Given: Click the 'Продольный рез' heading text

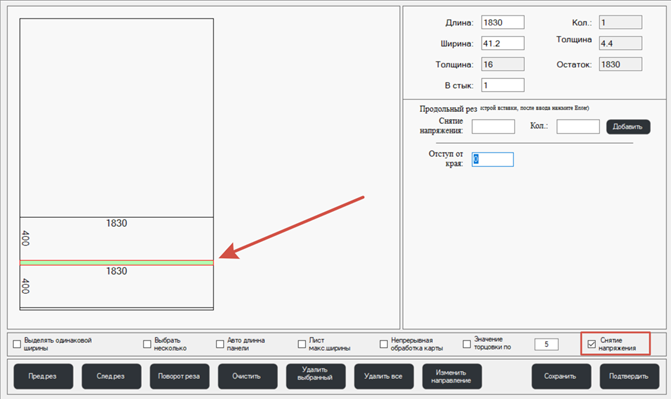Looking at the screenshot, I should [448, 109].
